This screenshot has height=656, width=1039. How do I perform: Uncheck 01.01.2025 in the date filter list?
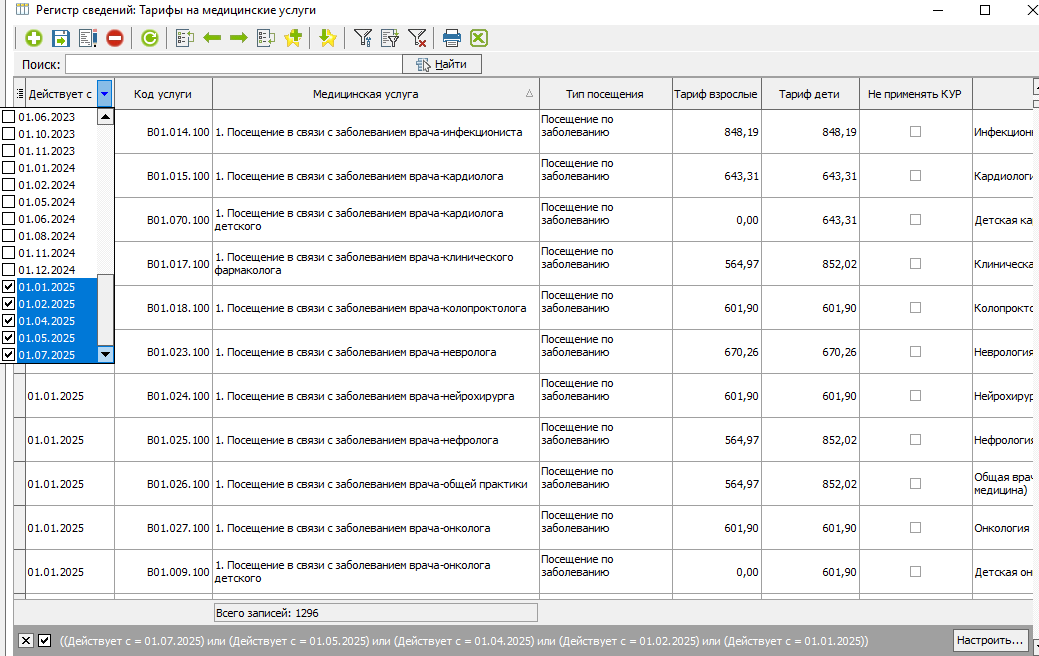(9, 287)
